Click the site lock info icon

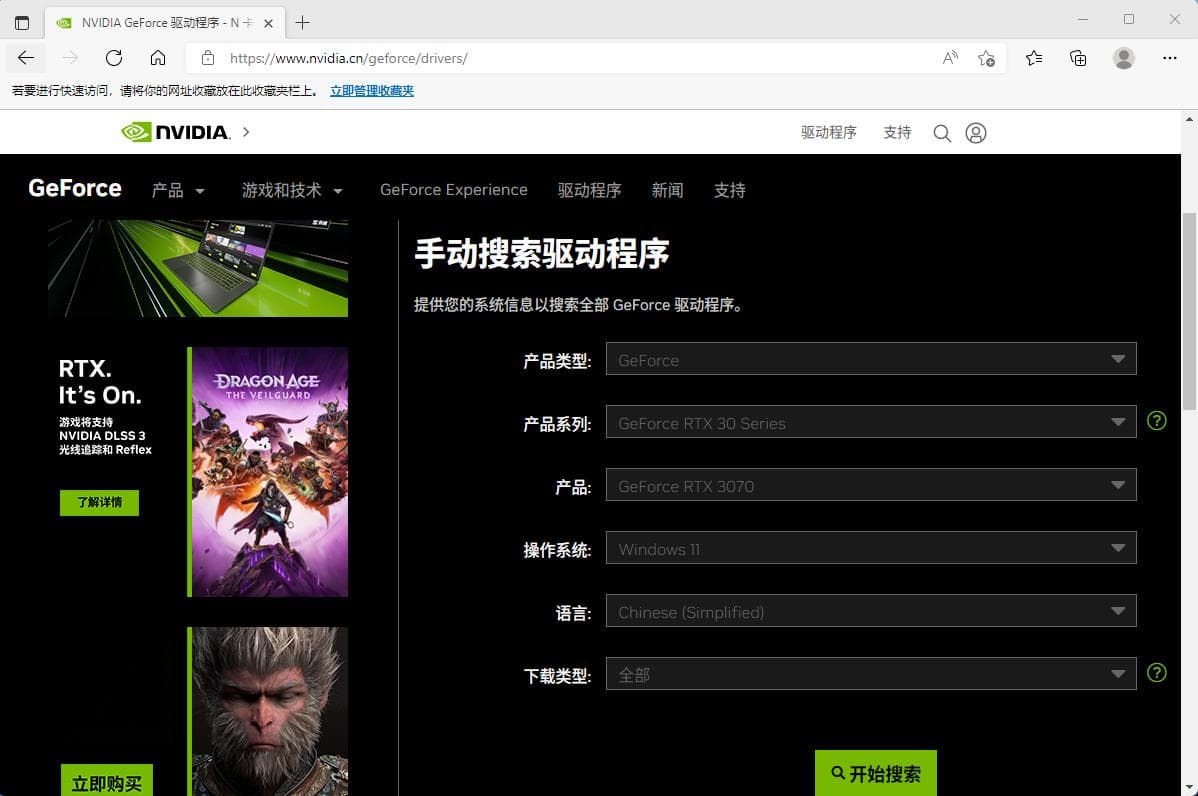pos(208,58)
